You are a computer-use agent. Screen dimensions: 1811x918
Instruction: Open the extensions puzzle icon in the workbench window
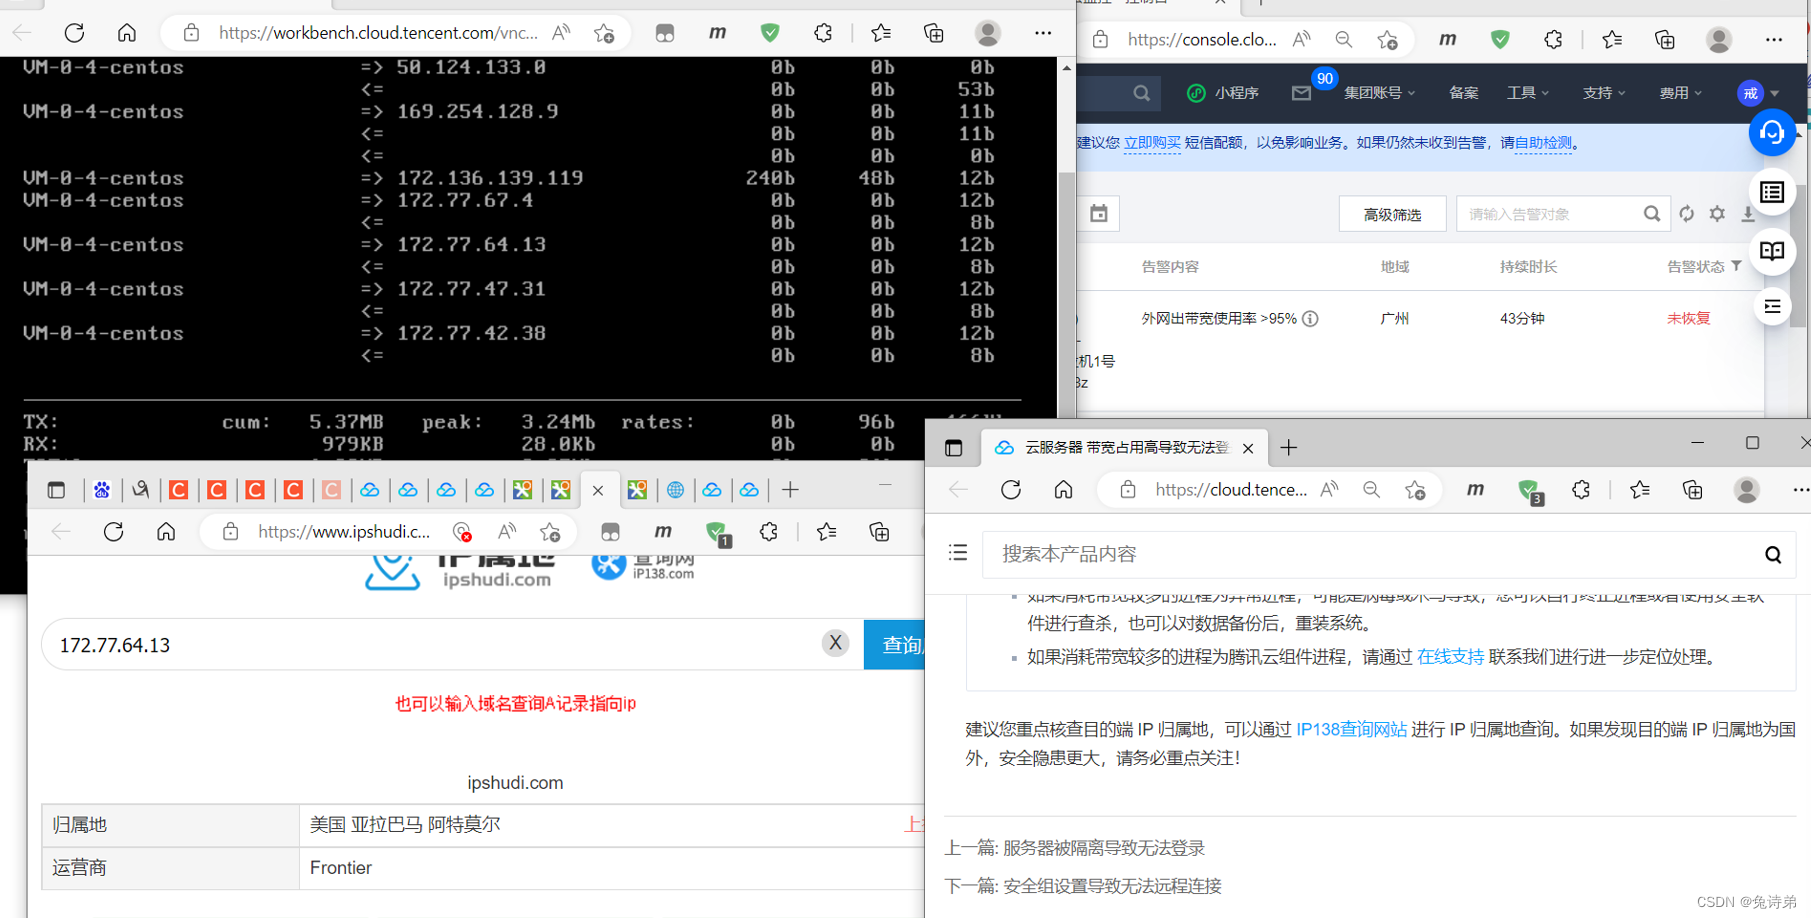coord(823,33)
